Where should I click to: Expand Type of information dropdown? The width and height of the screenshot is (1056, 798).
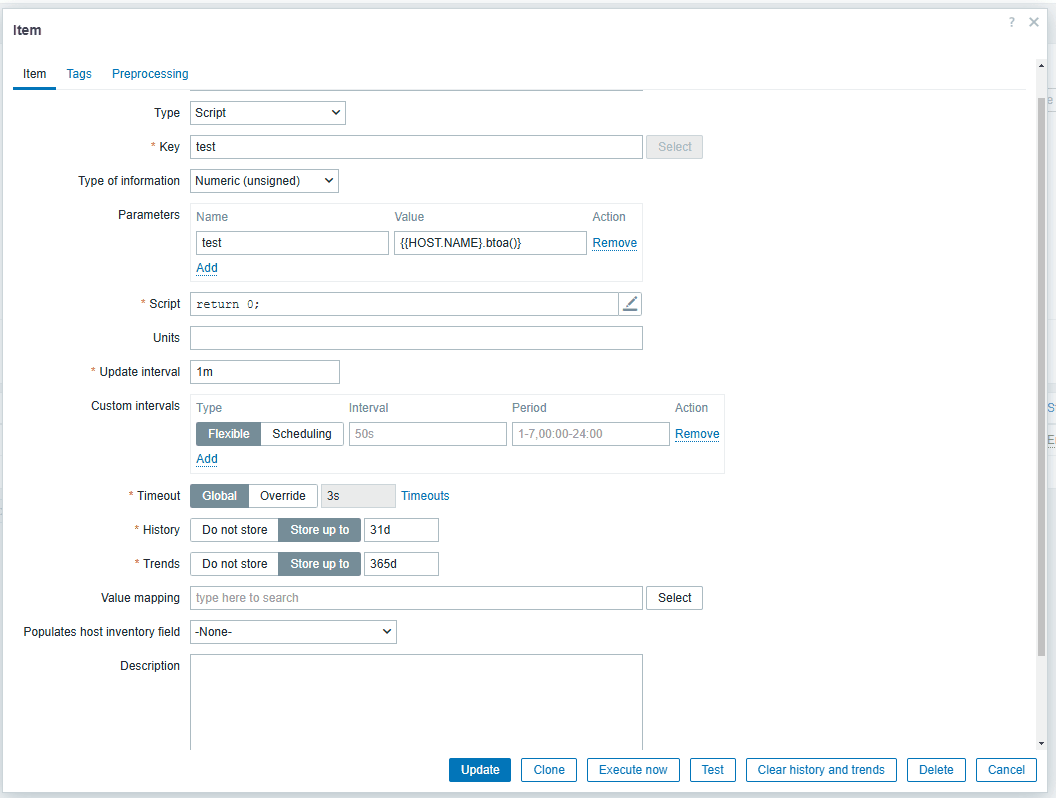pos(264,181)
